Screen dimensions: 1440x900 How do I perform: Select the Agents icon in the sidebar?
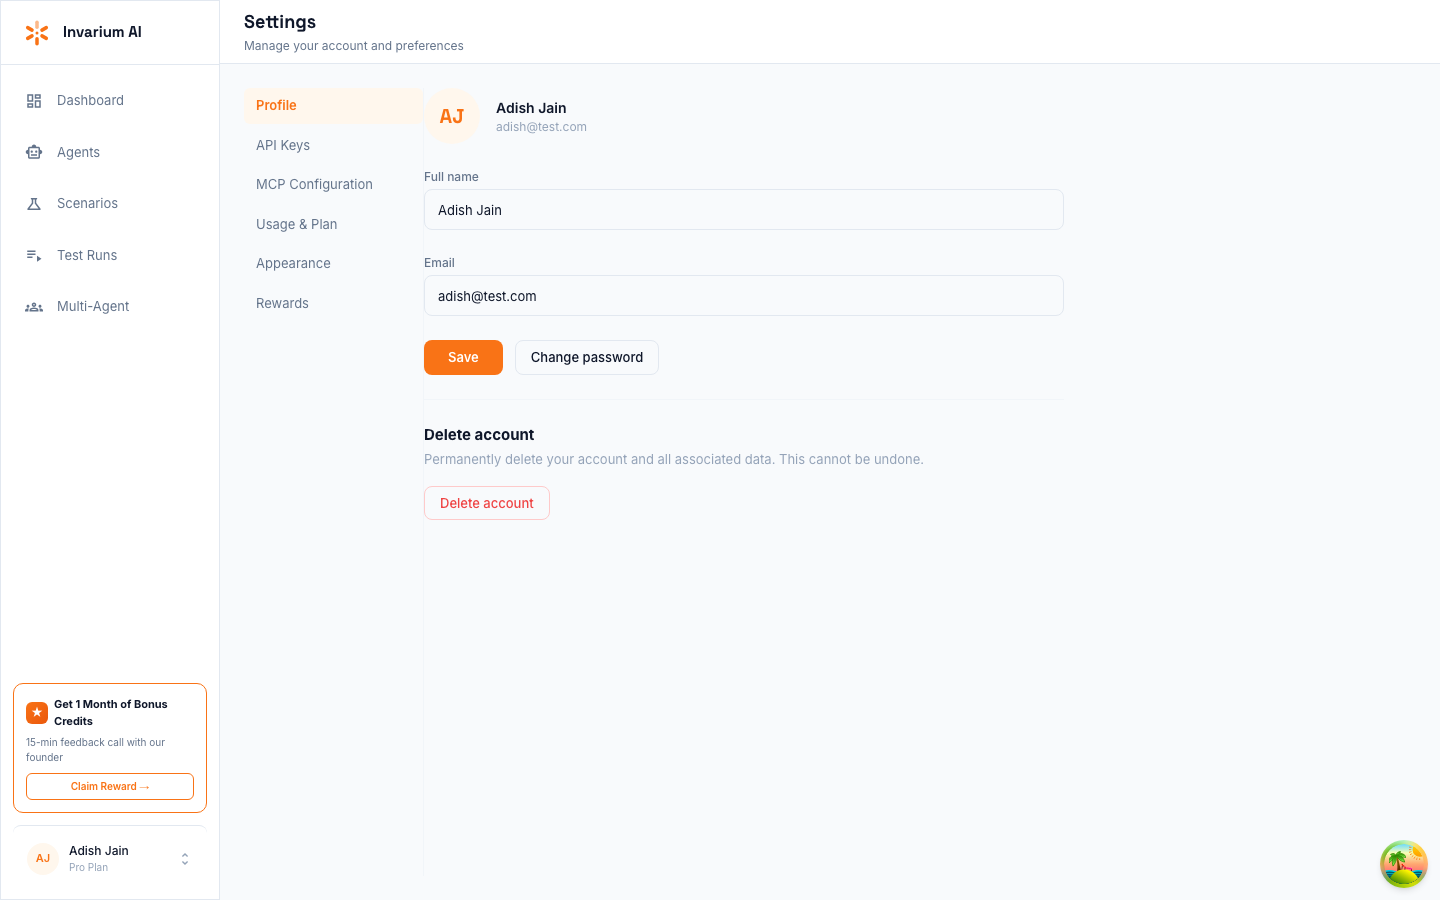click(33, 152)
